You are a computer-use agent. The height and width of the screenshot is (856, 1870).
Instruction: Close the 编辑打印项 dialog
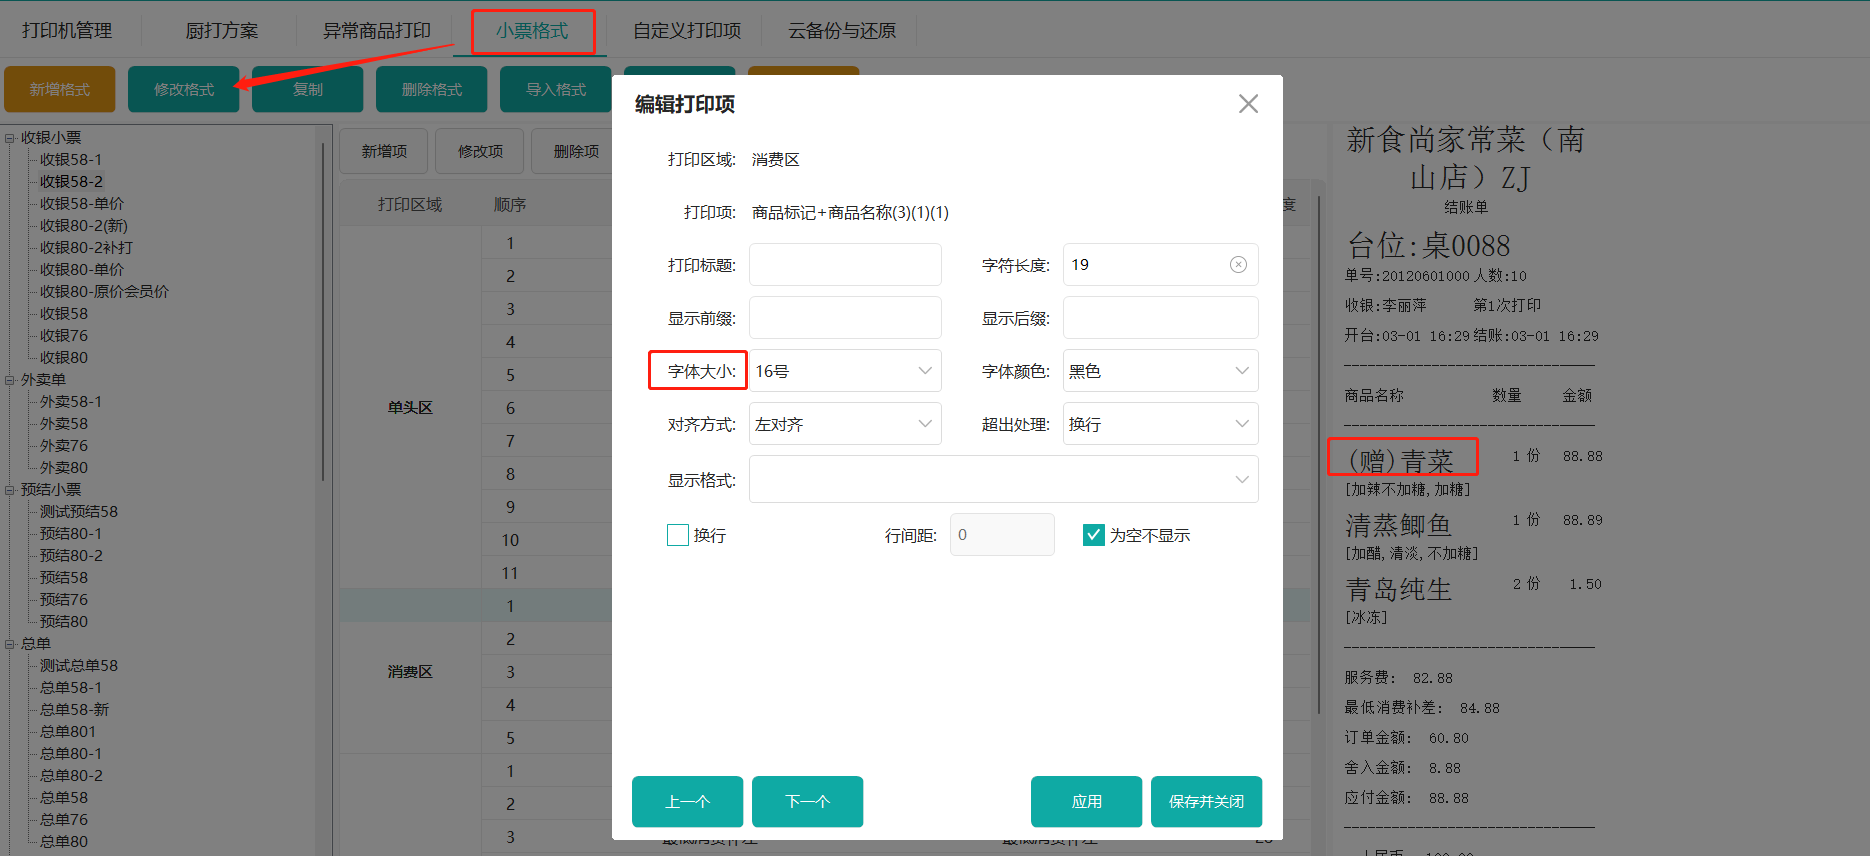[x=1248, y=104]
